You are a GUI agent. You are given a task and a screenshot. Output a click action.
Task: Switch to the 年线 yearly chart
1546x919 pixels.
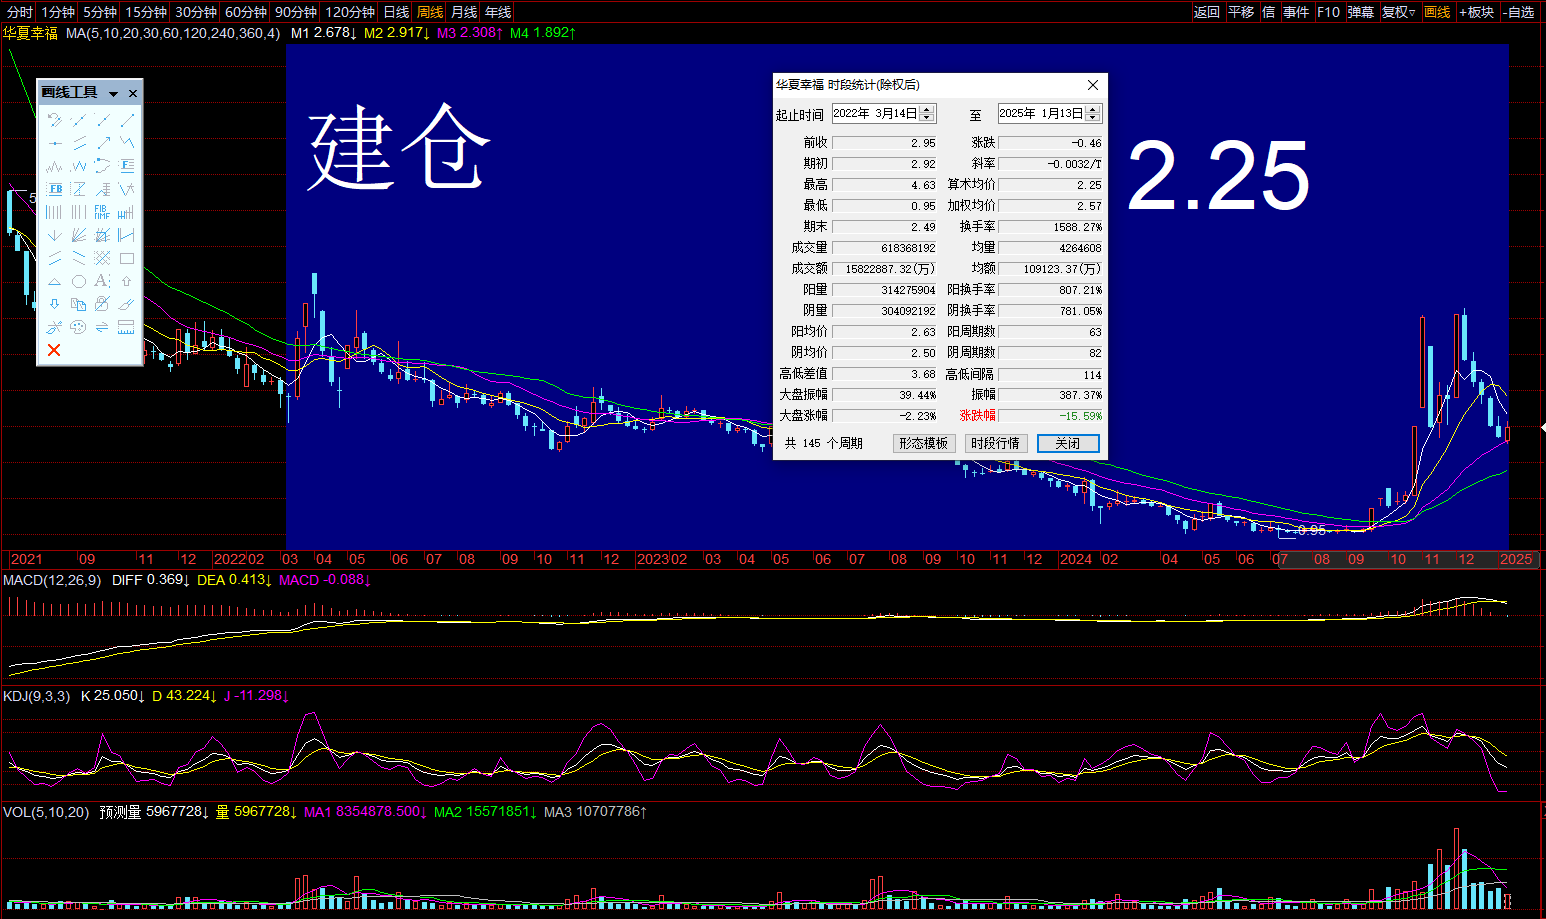[498, 12]
